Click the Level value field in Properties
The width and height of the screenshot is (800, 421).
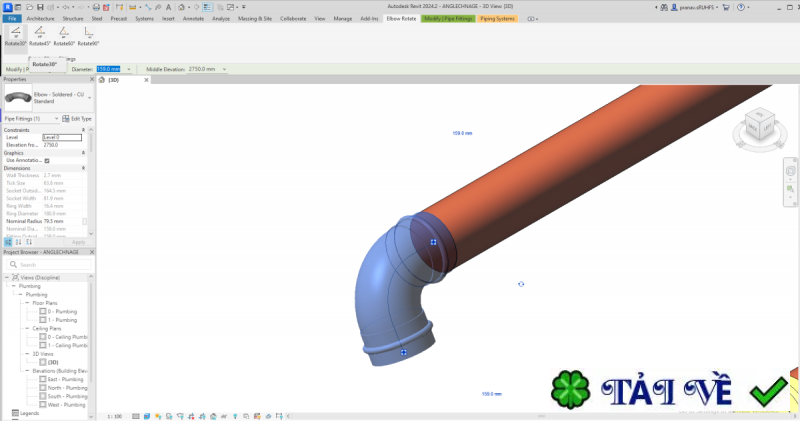coord(62,137)
